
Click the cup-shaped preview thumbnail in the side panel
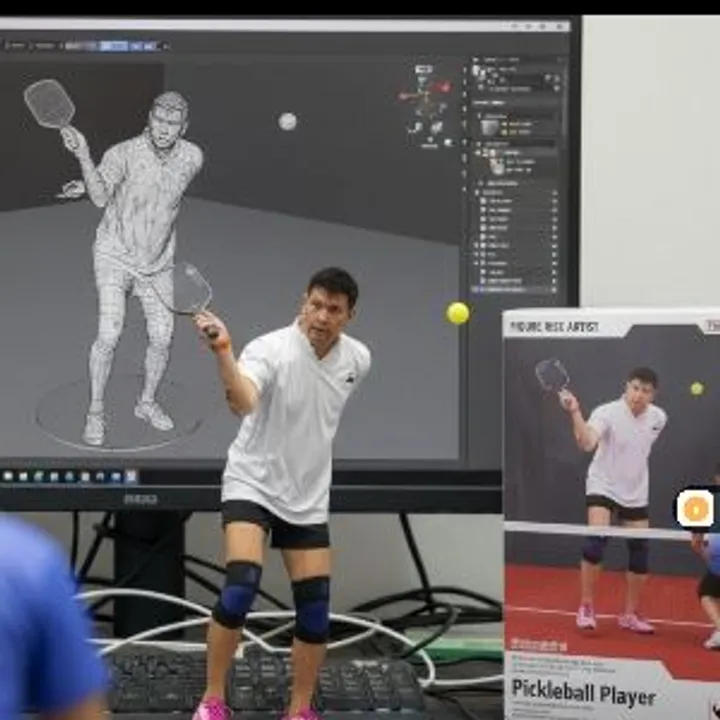click(490, 126)
